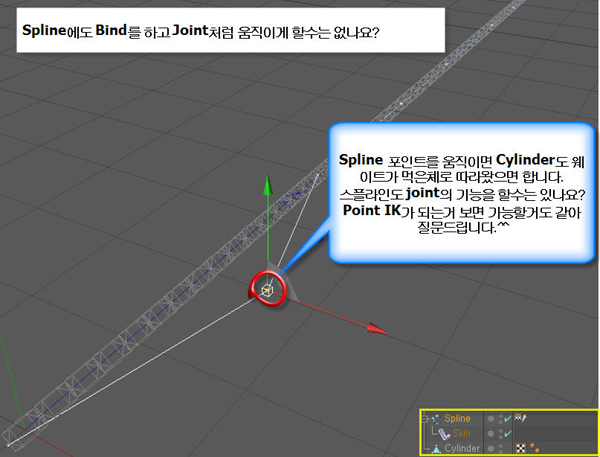Image resolution: width=600 pixels, height=457 pixels.
Task: Toggle Cylinder visibility dots
Action: [501, 449]
